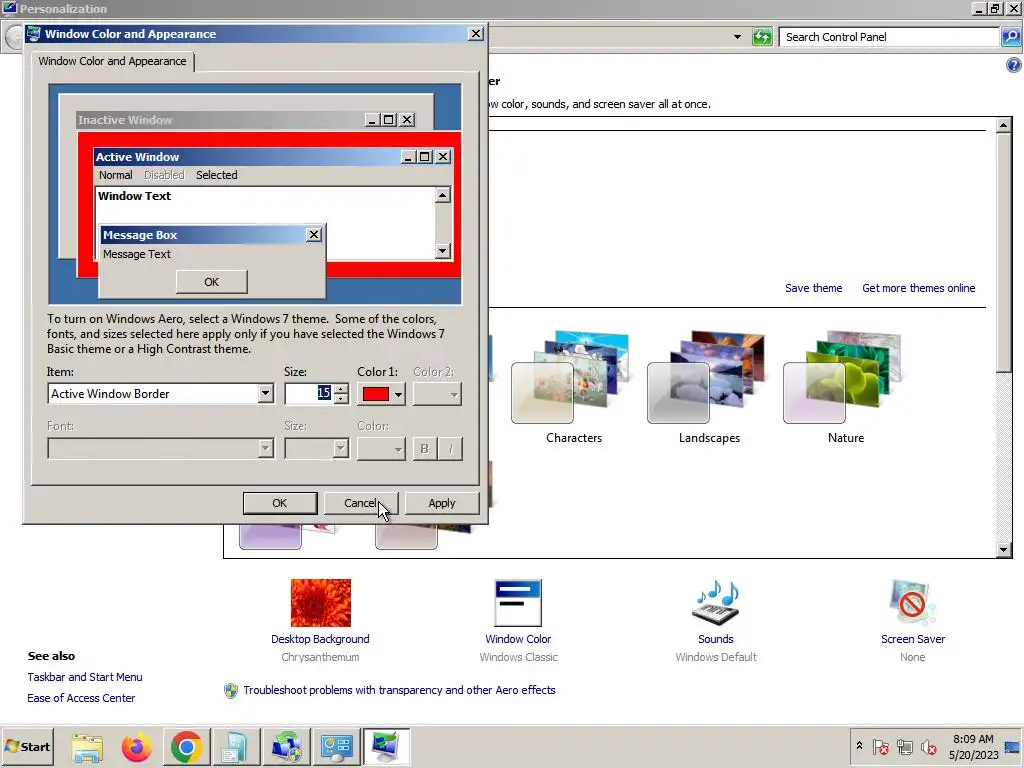Decrease size with the spinner down arrow
The image size is (1024, 768).
[x=341, y=399]
